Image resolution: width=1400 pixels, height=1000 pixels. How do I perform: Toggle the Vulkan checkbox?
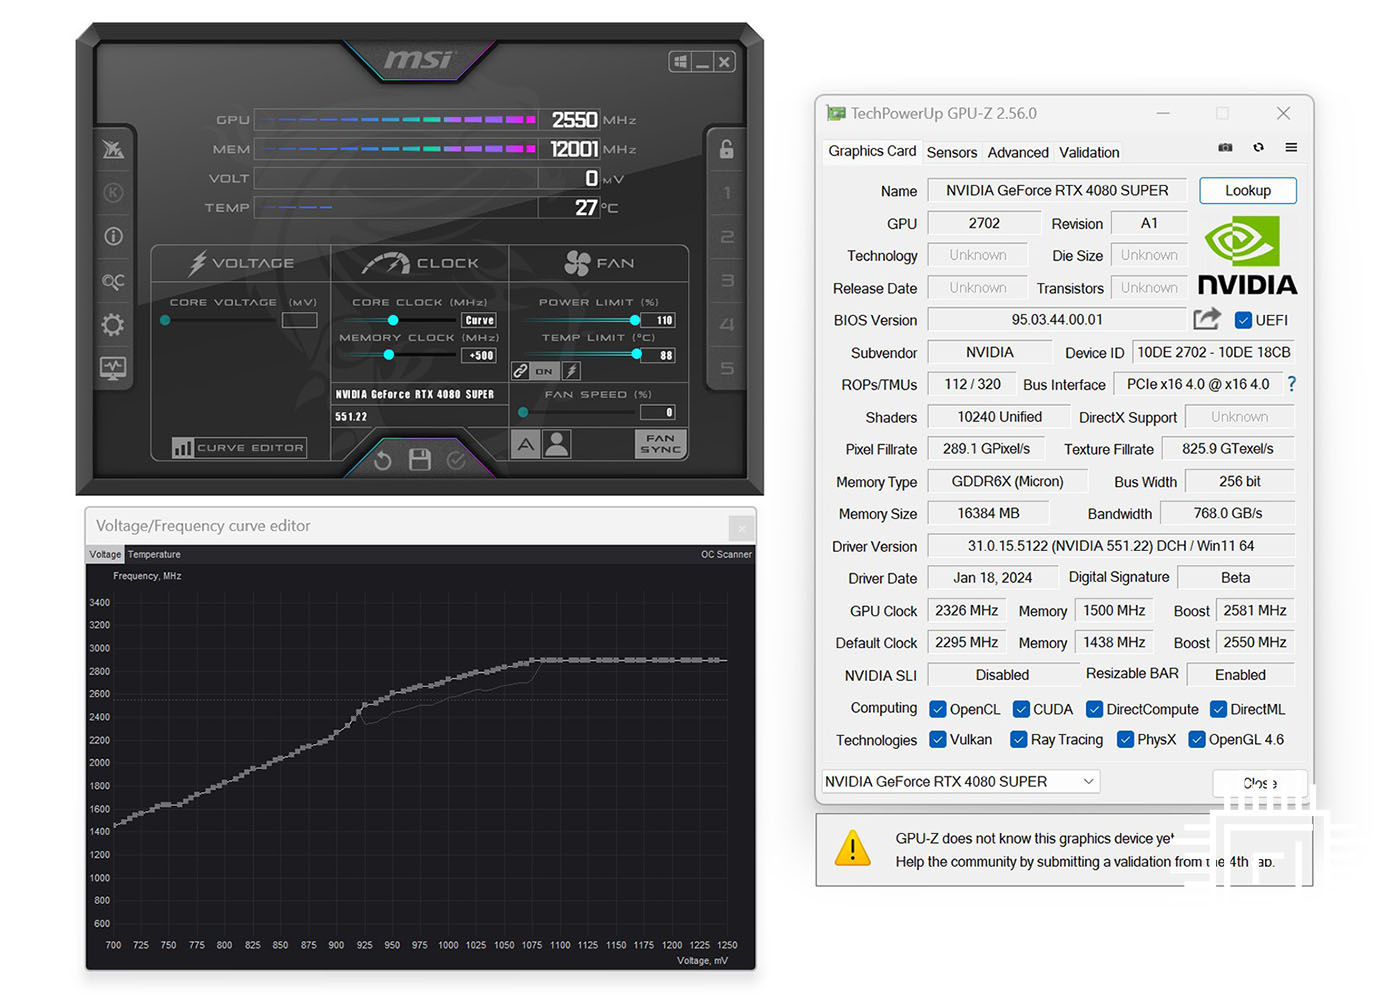point(937,739)
